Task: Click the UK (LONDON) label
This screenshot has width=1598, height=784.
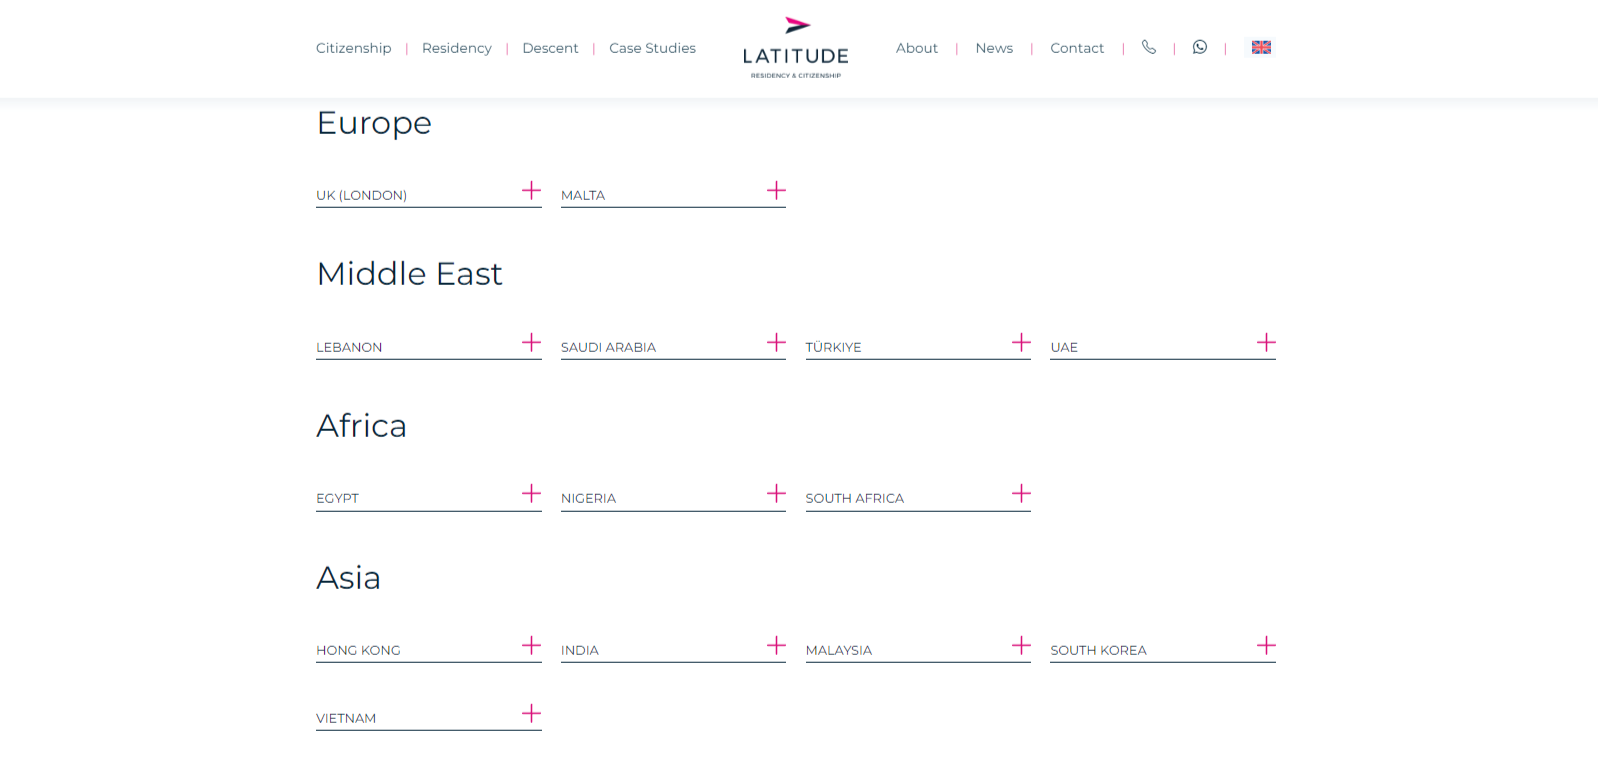Action: [x=362, y=195]
